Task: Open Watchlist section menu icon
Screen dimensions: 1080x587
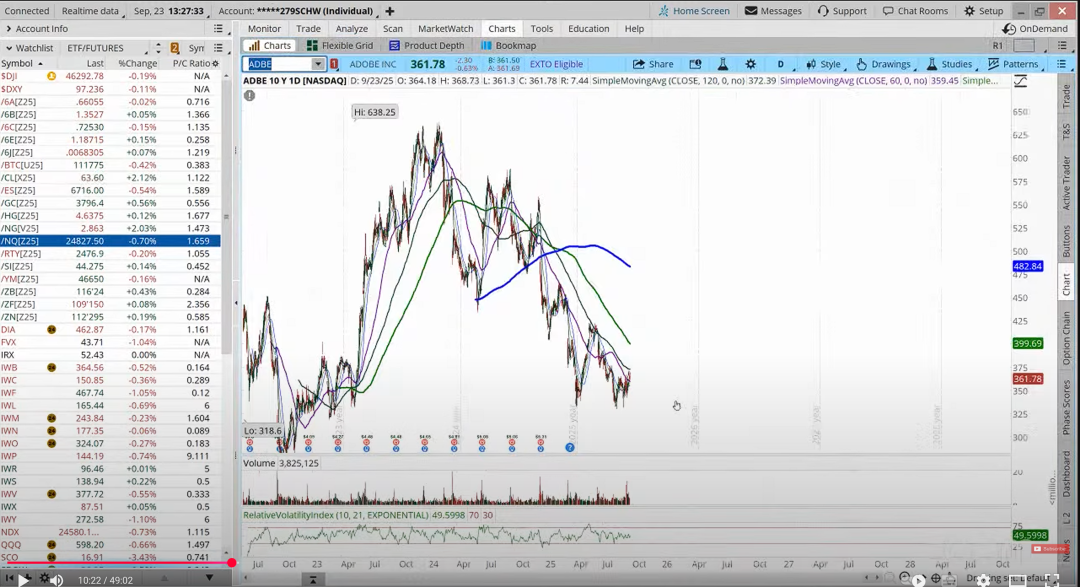Action: coord(218,48)
